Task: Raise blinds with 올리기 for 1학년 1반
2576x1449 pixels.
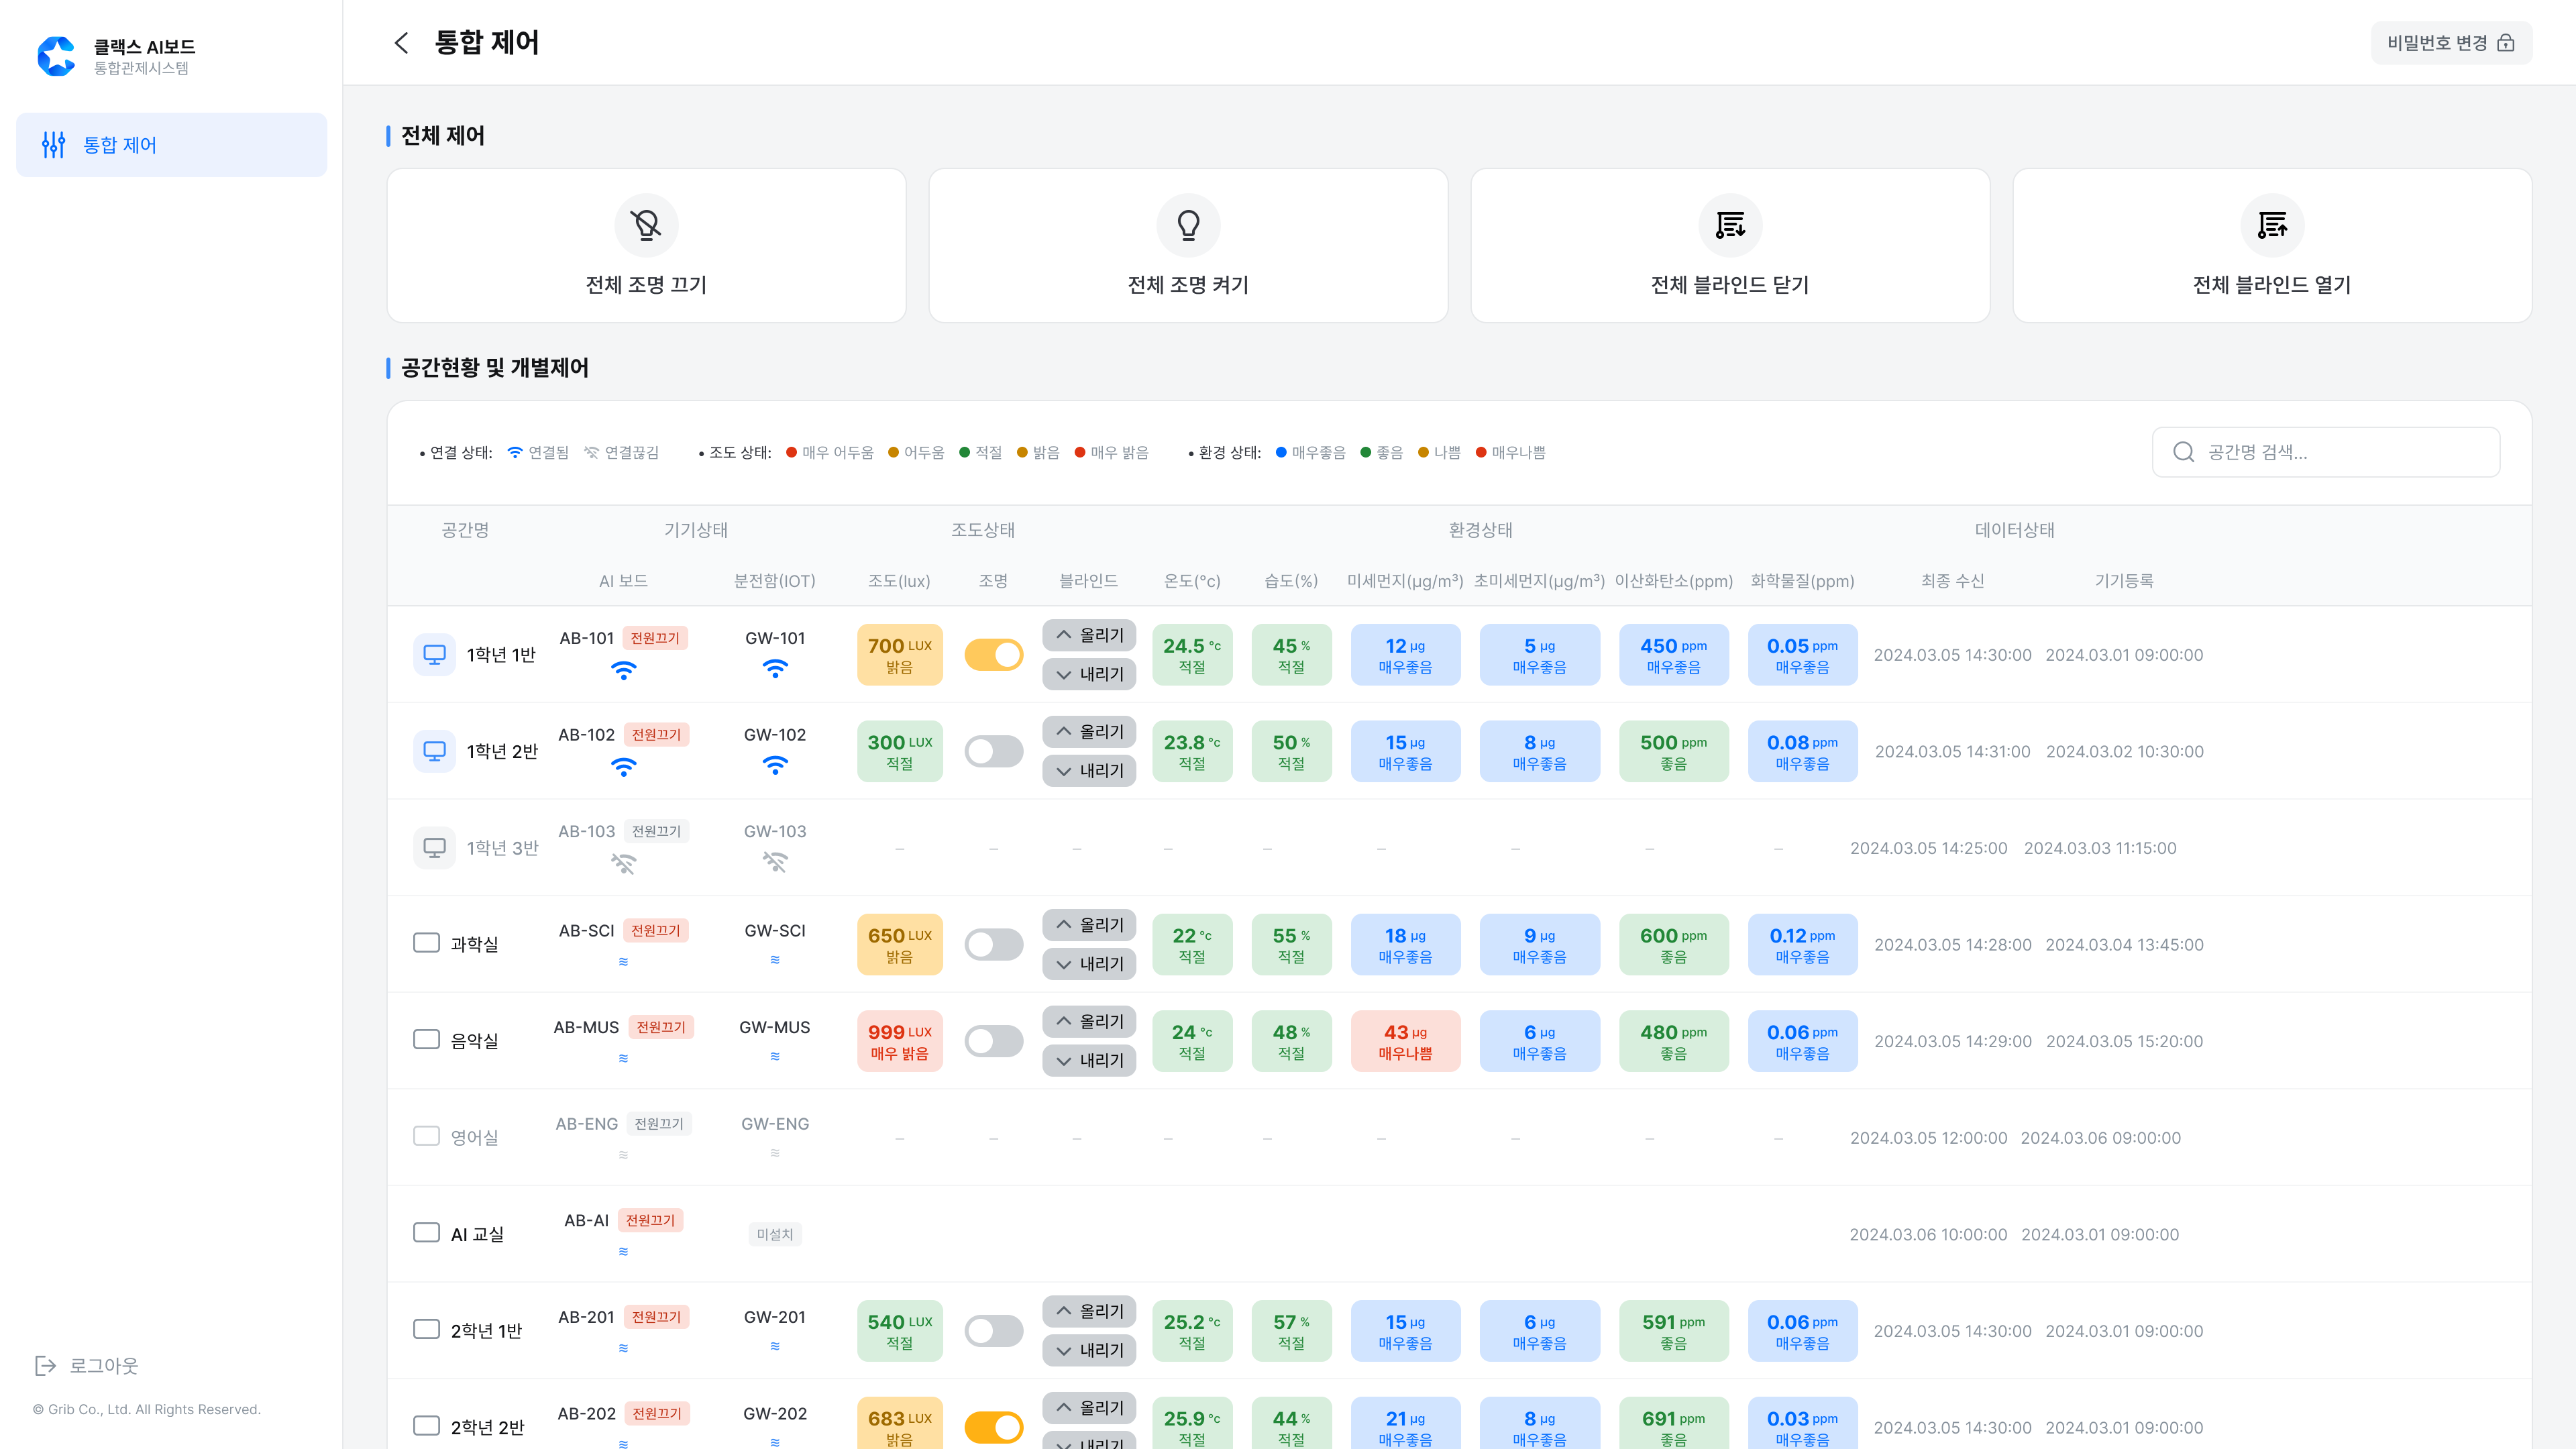Action: [x=1089, y=635]
